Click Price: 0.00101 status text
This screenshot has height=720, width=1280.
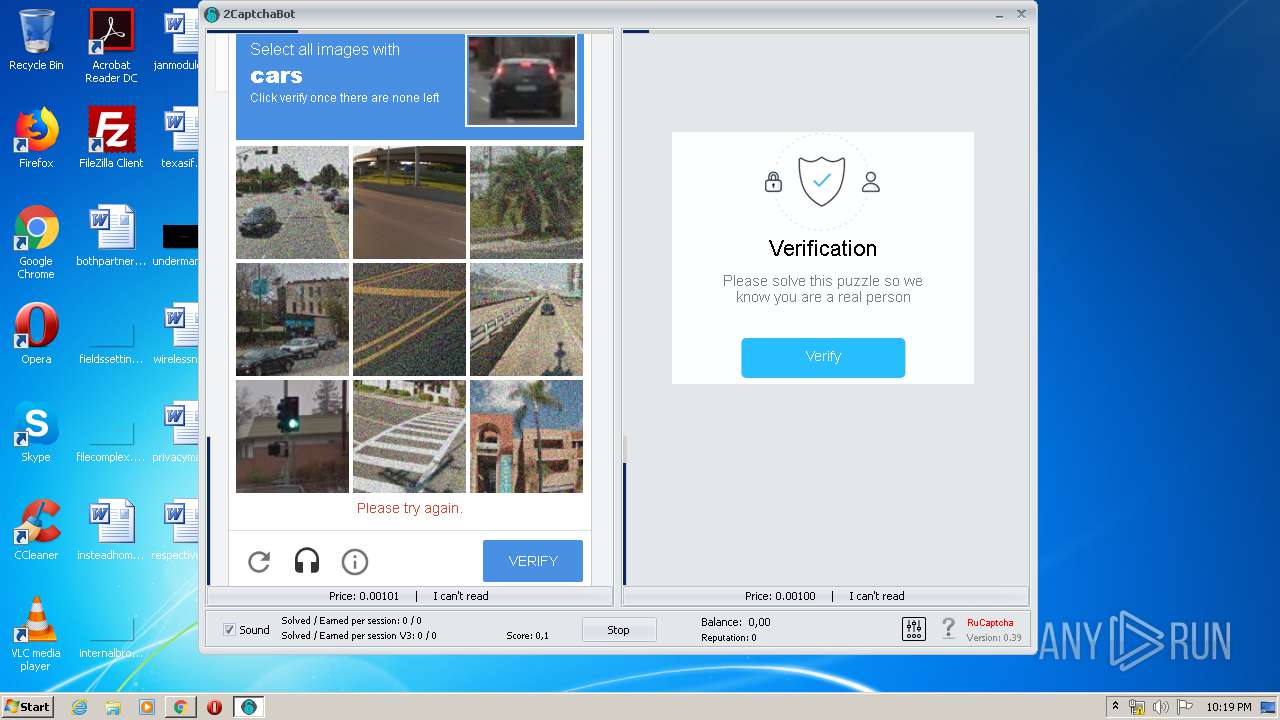364,596
